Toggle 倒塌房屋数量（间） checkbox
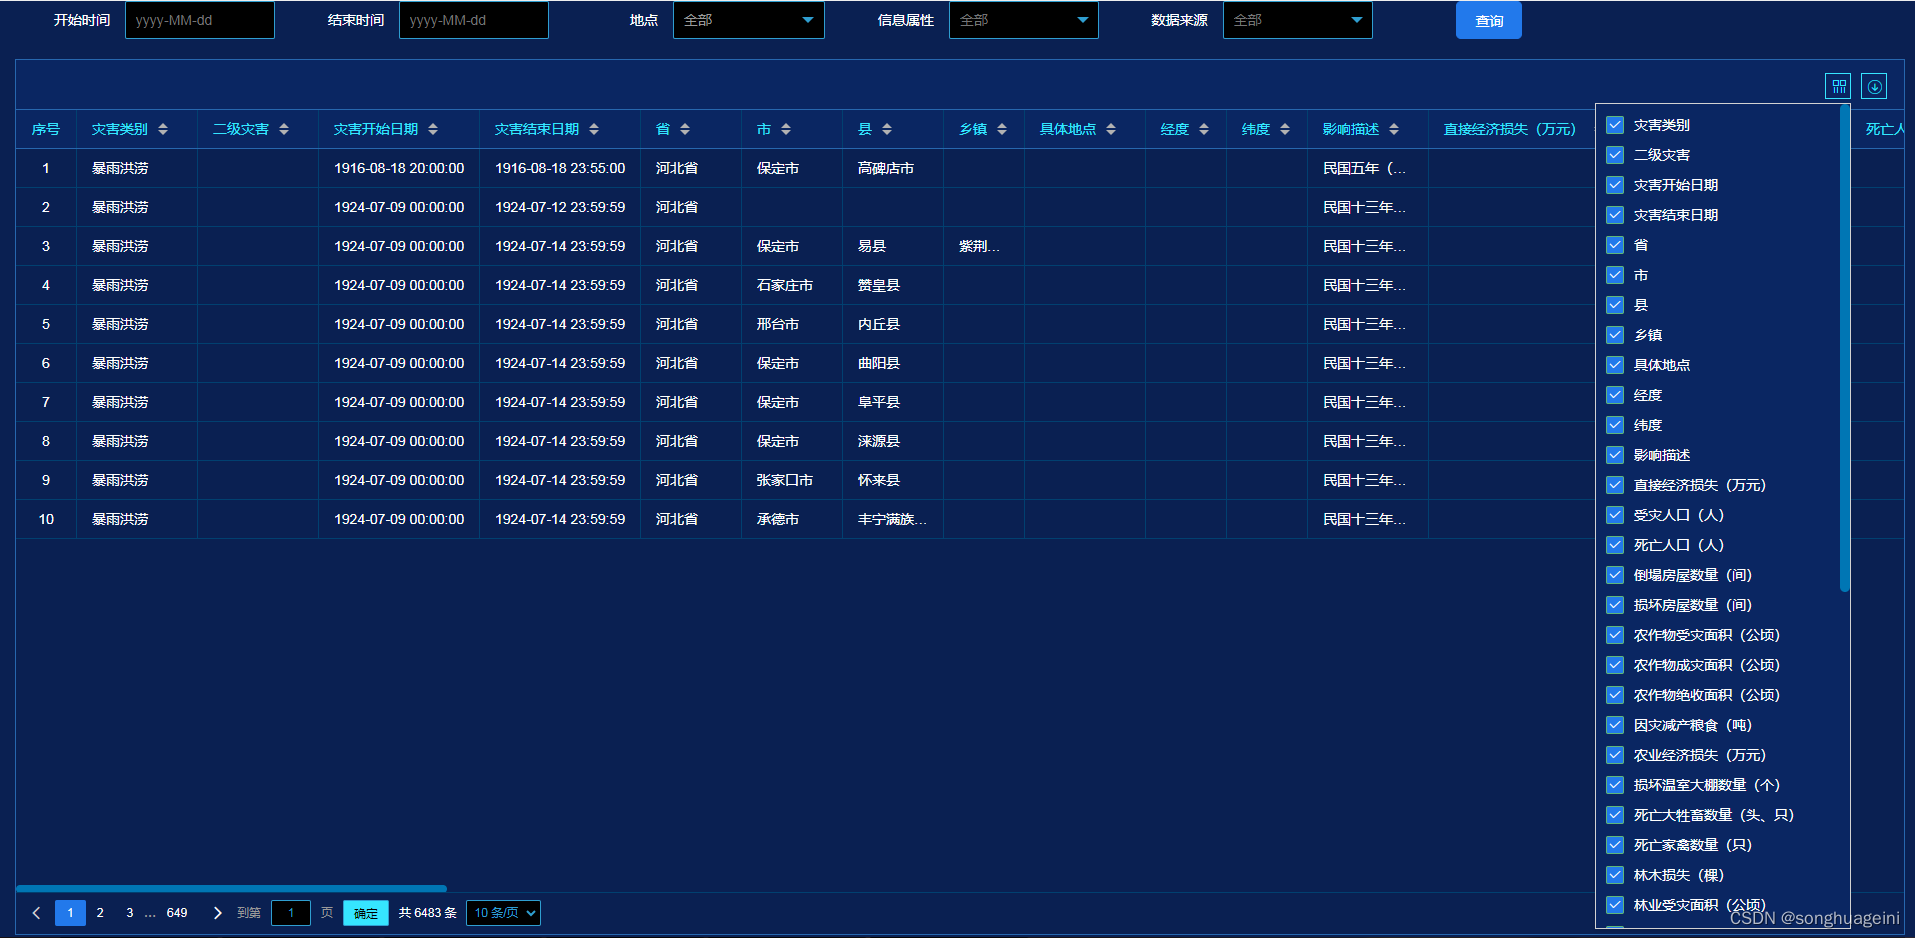Screen dimensions: 1915x938 pyautogui.click(x=1615, y=575)
